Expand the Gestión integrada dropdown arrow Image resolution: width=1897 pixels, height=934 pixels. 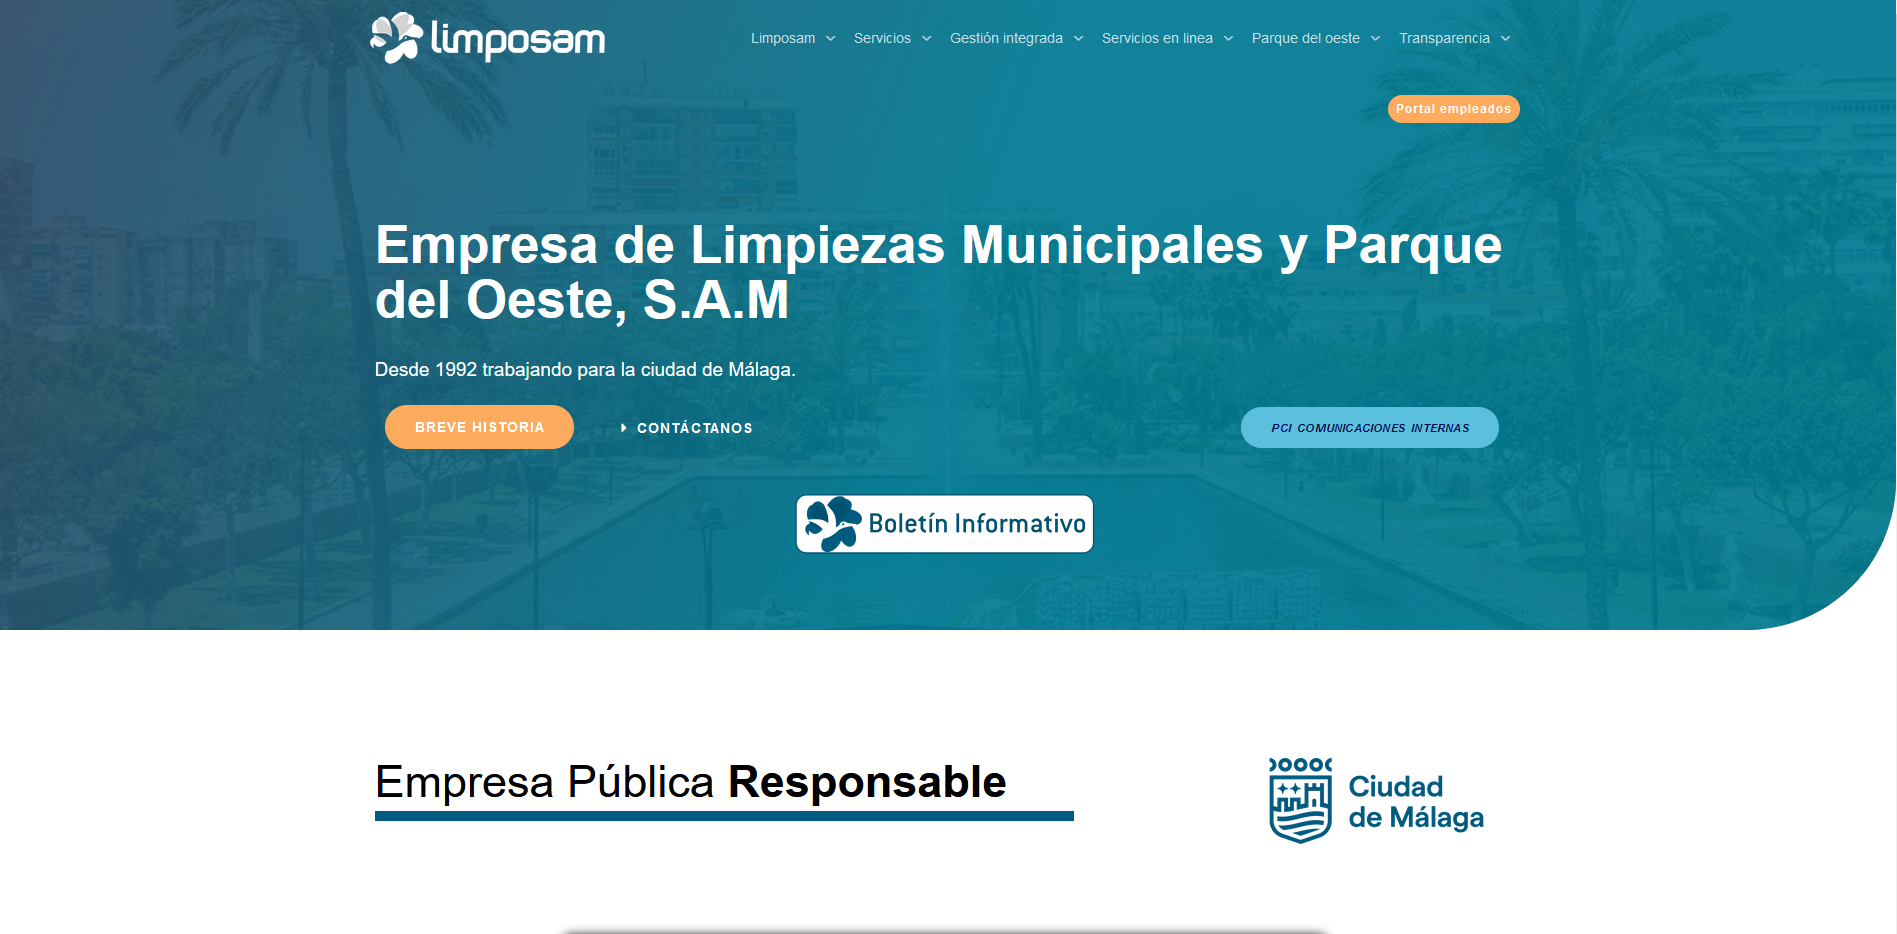1078,39
